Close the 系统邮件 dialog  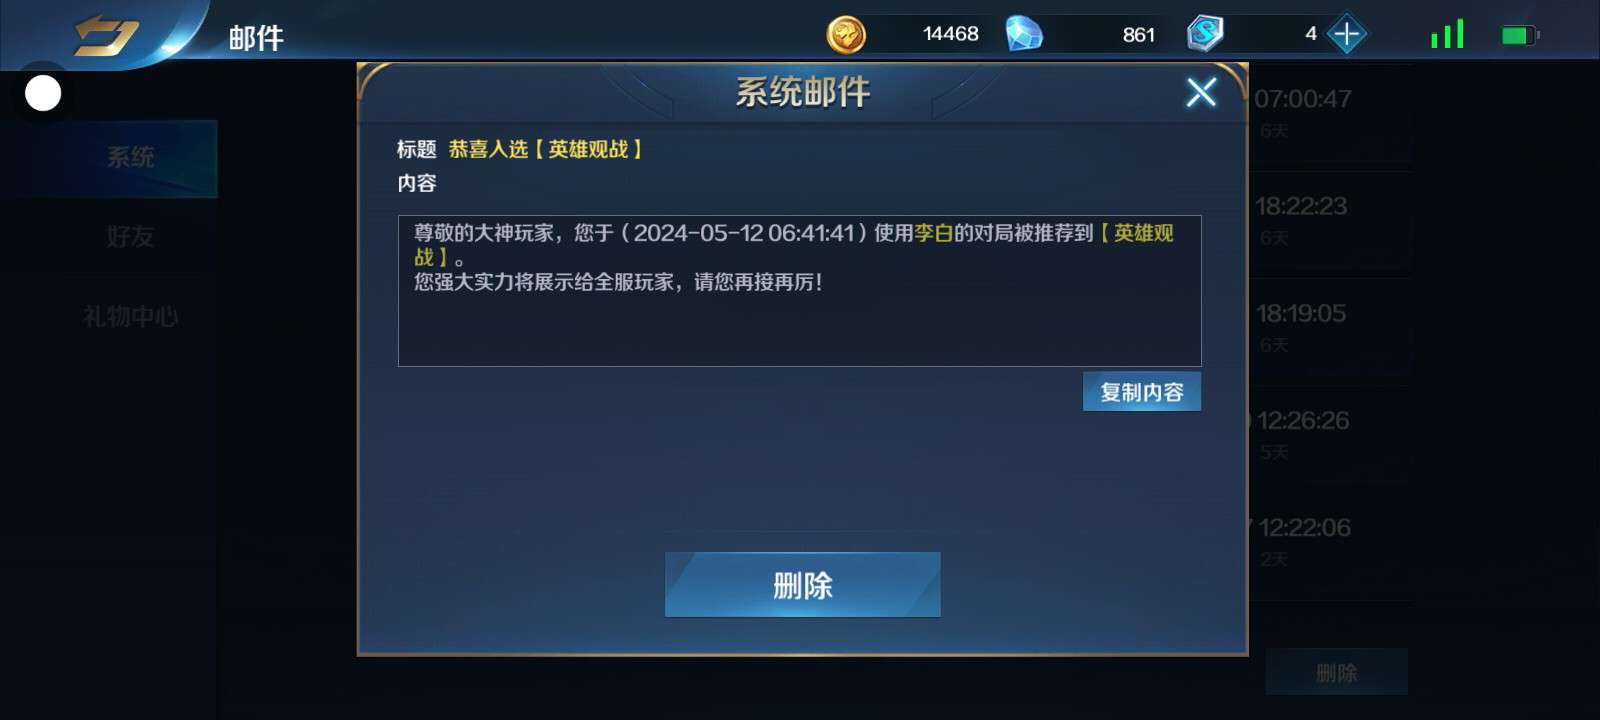tap(1201, 92)
